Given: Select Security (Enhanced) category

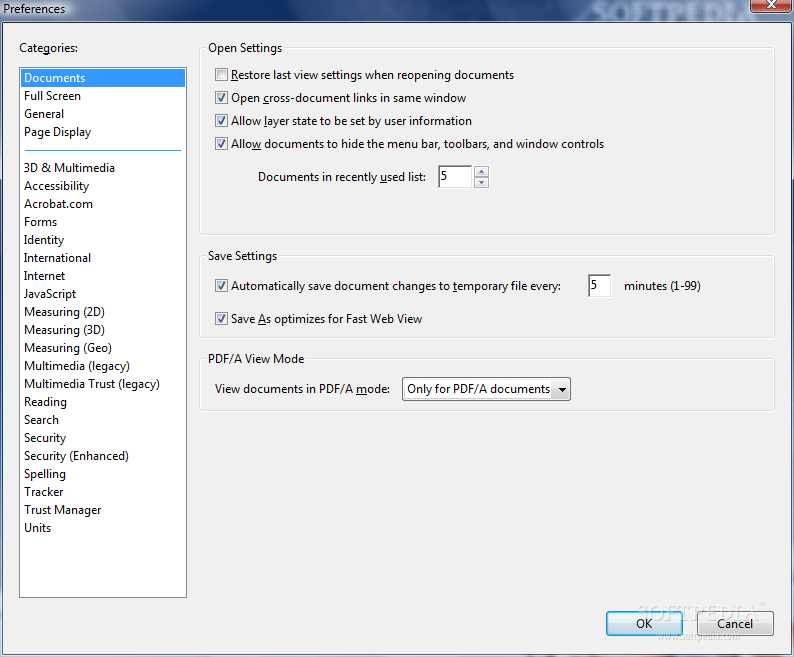Looking at the screenshot, I should tap(103, 455).
